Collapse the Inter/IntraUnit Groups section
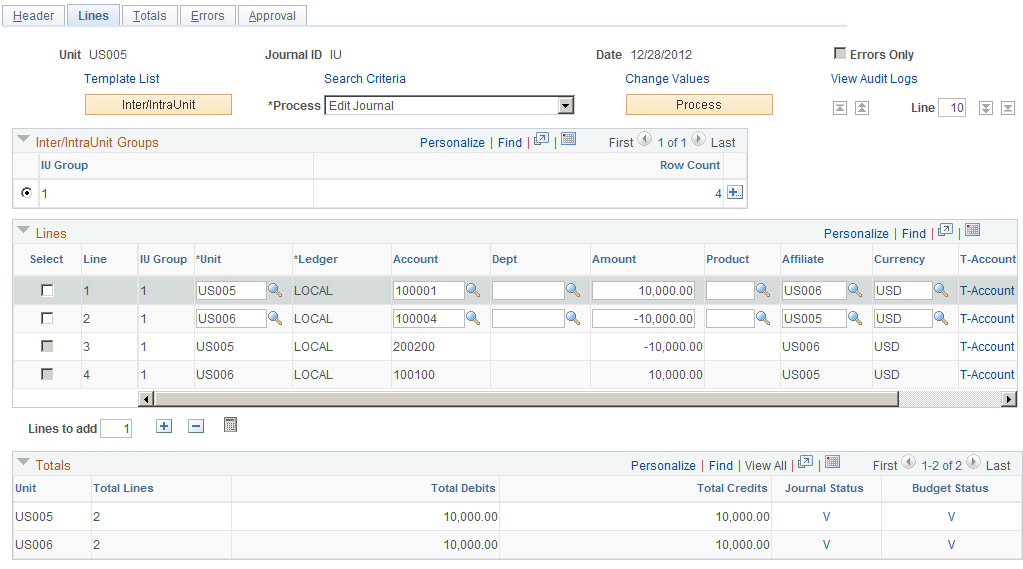The height and width of the screenshot is (569, 1023). (23, 139)
